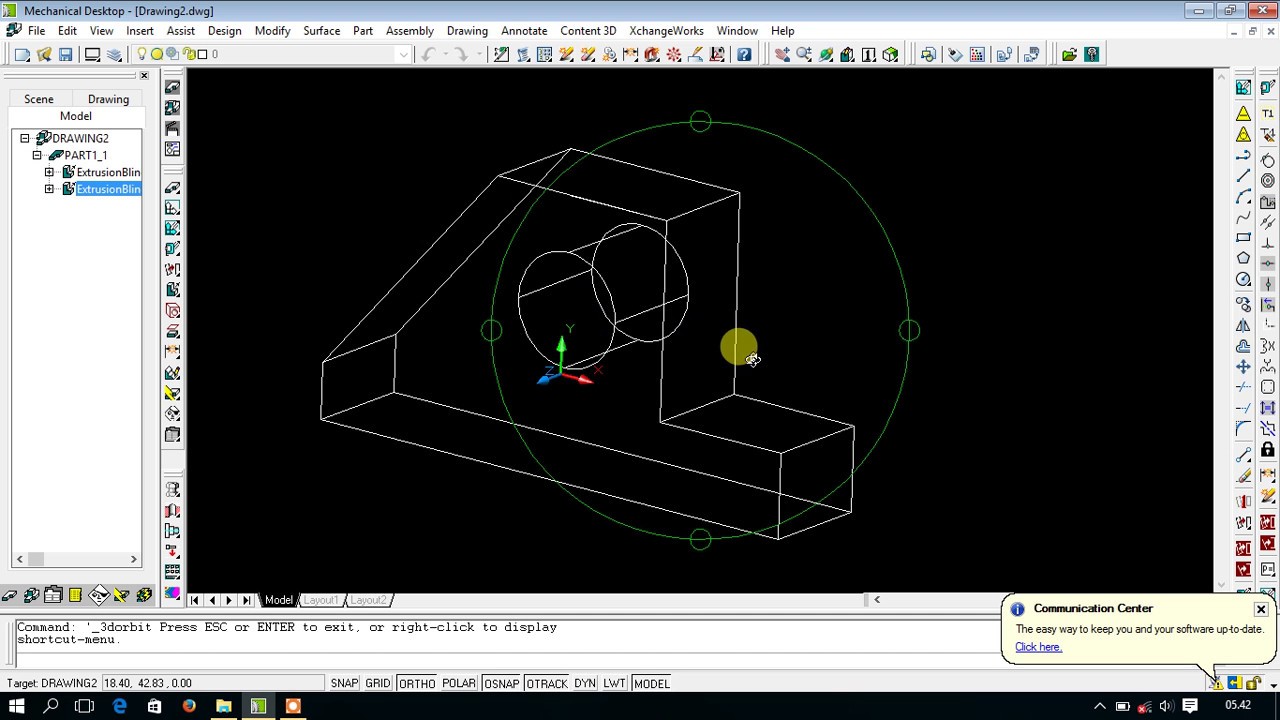
Task: Open the Redo history dropdown arrow
Action: [x=479, y=54]
